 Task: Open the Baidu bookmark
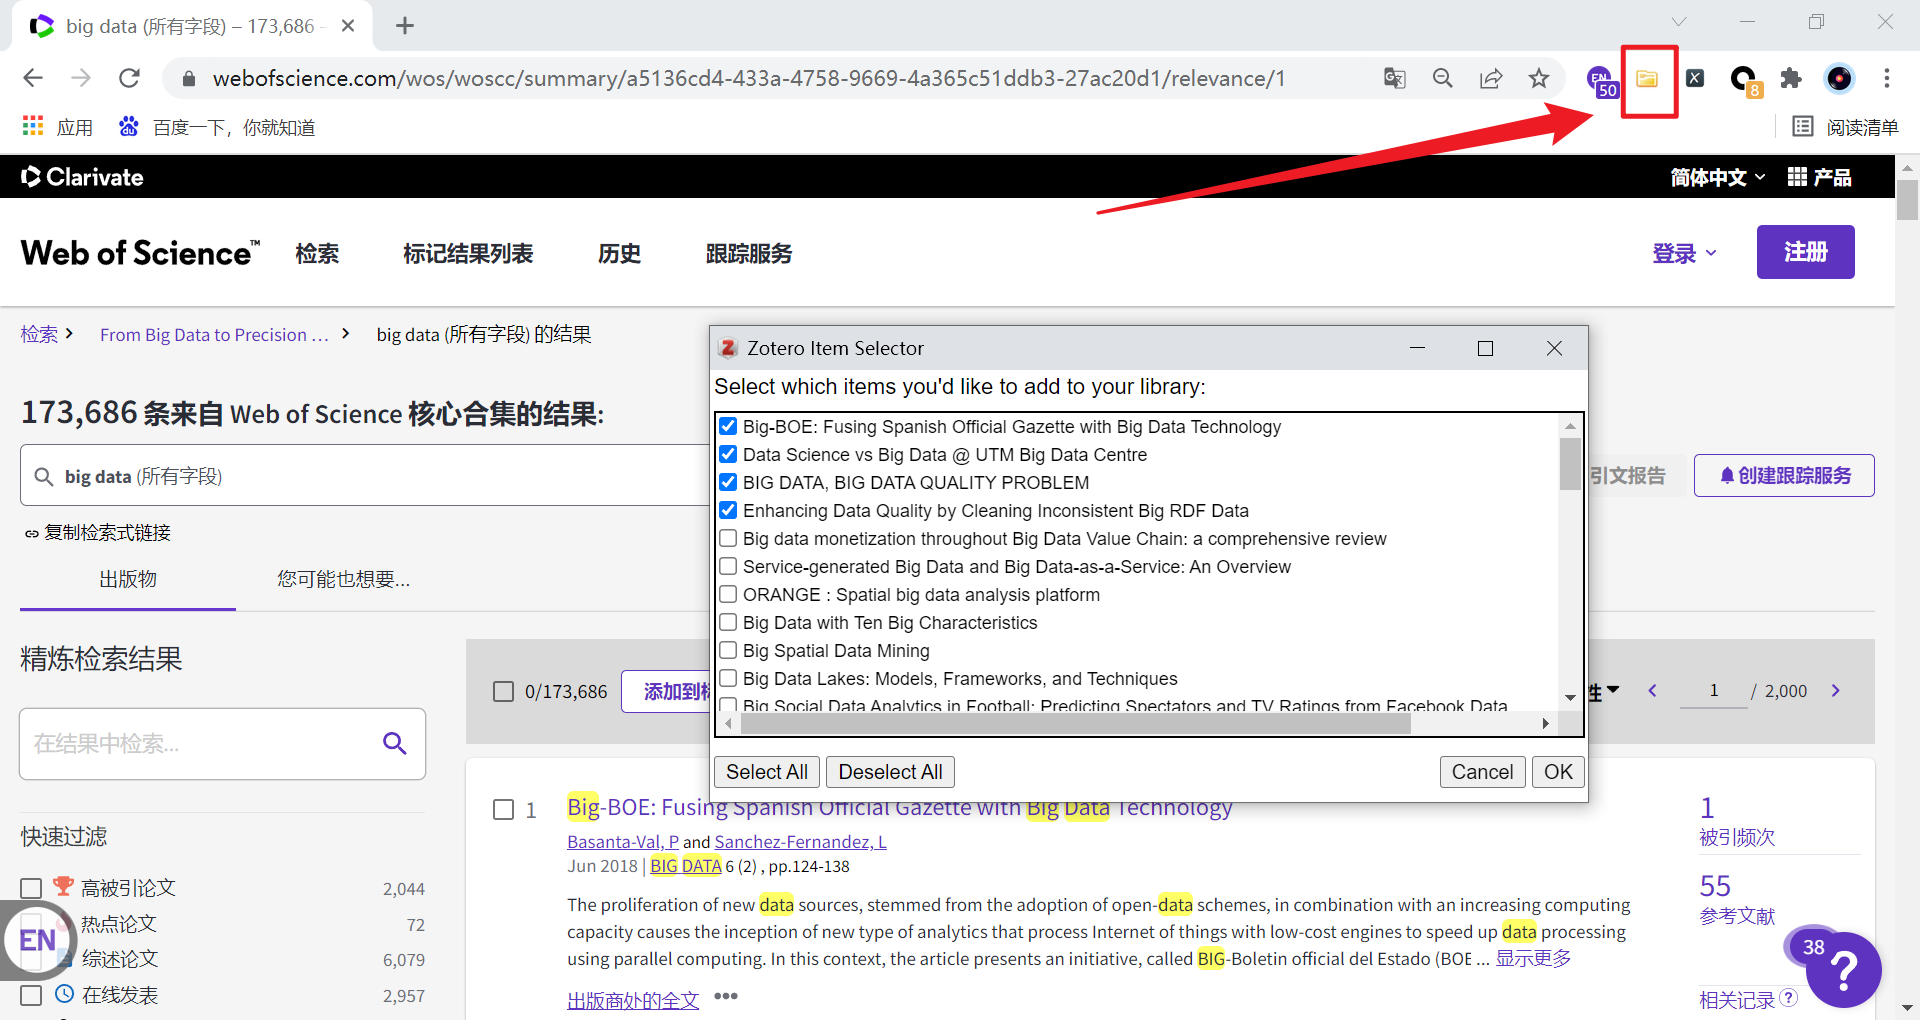click(x=217, y=127)
